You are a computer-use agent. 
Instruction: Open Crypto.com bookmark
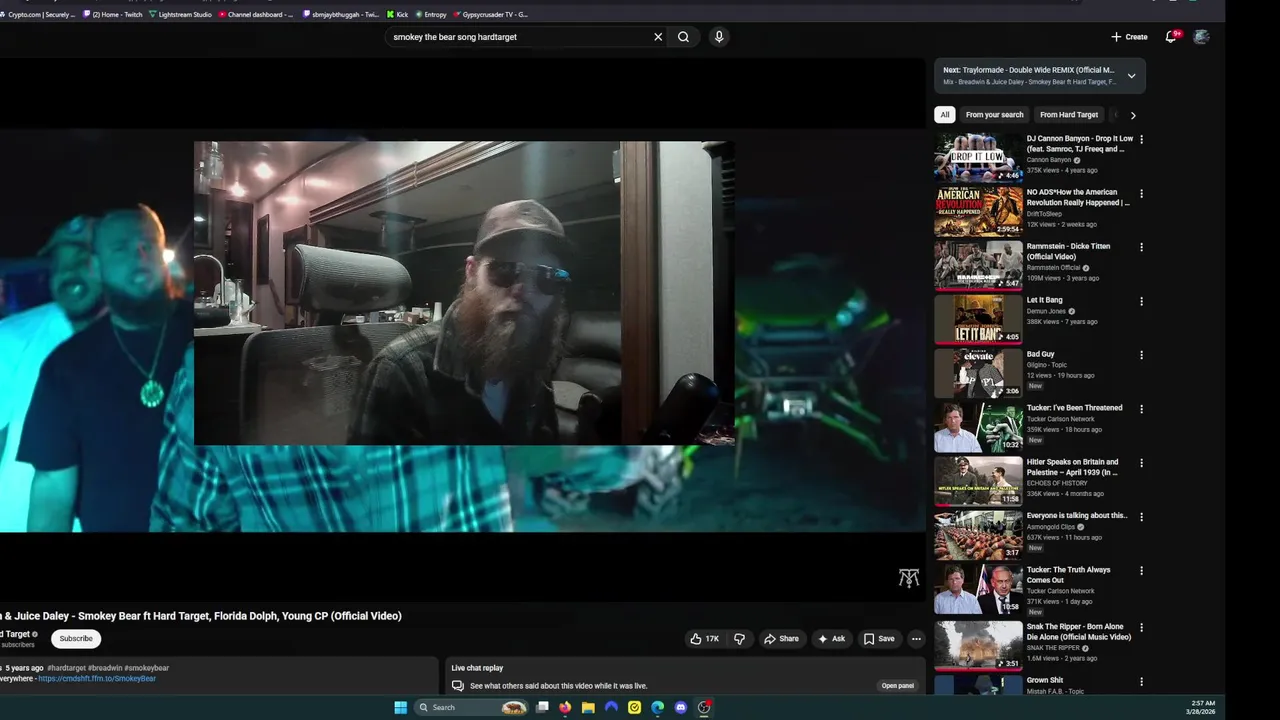click(38, 15)
